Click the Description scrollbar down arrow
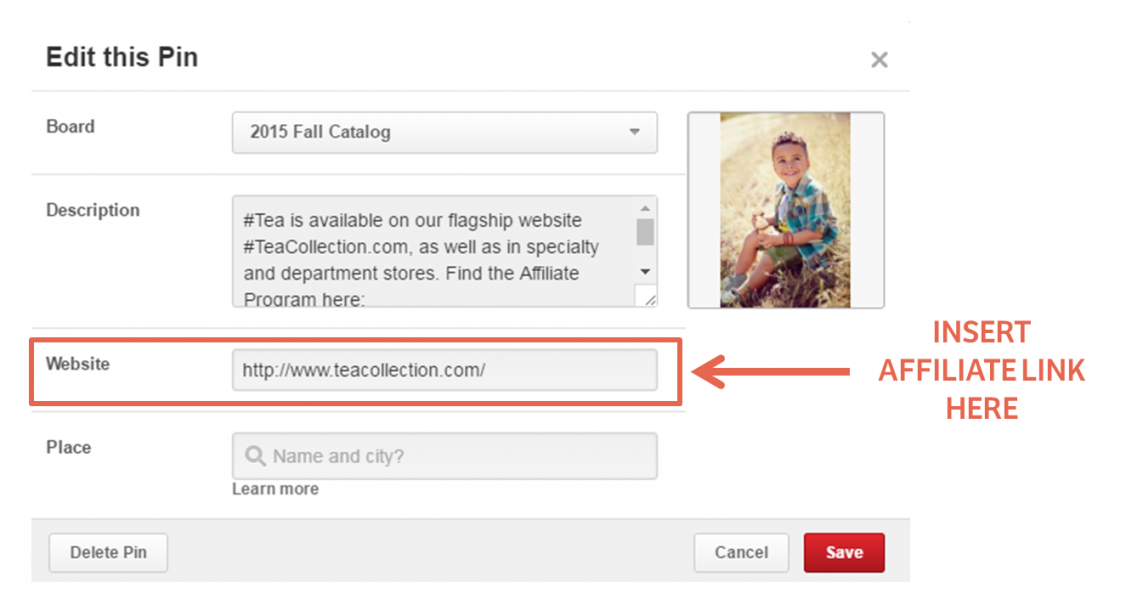 [x=645, y=271]
